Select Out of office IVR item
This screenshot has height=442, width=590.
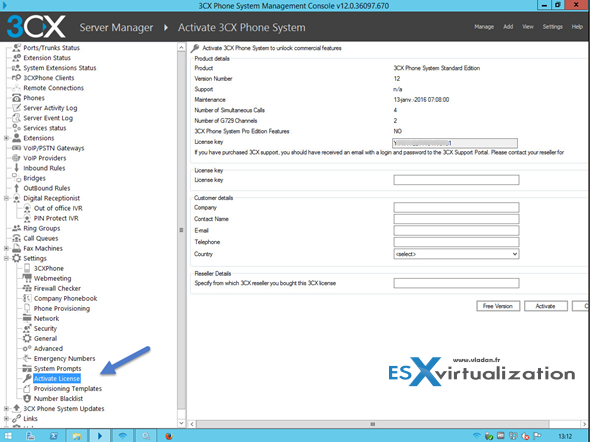click(58, 208)
